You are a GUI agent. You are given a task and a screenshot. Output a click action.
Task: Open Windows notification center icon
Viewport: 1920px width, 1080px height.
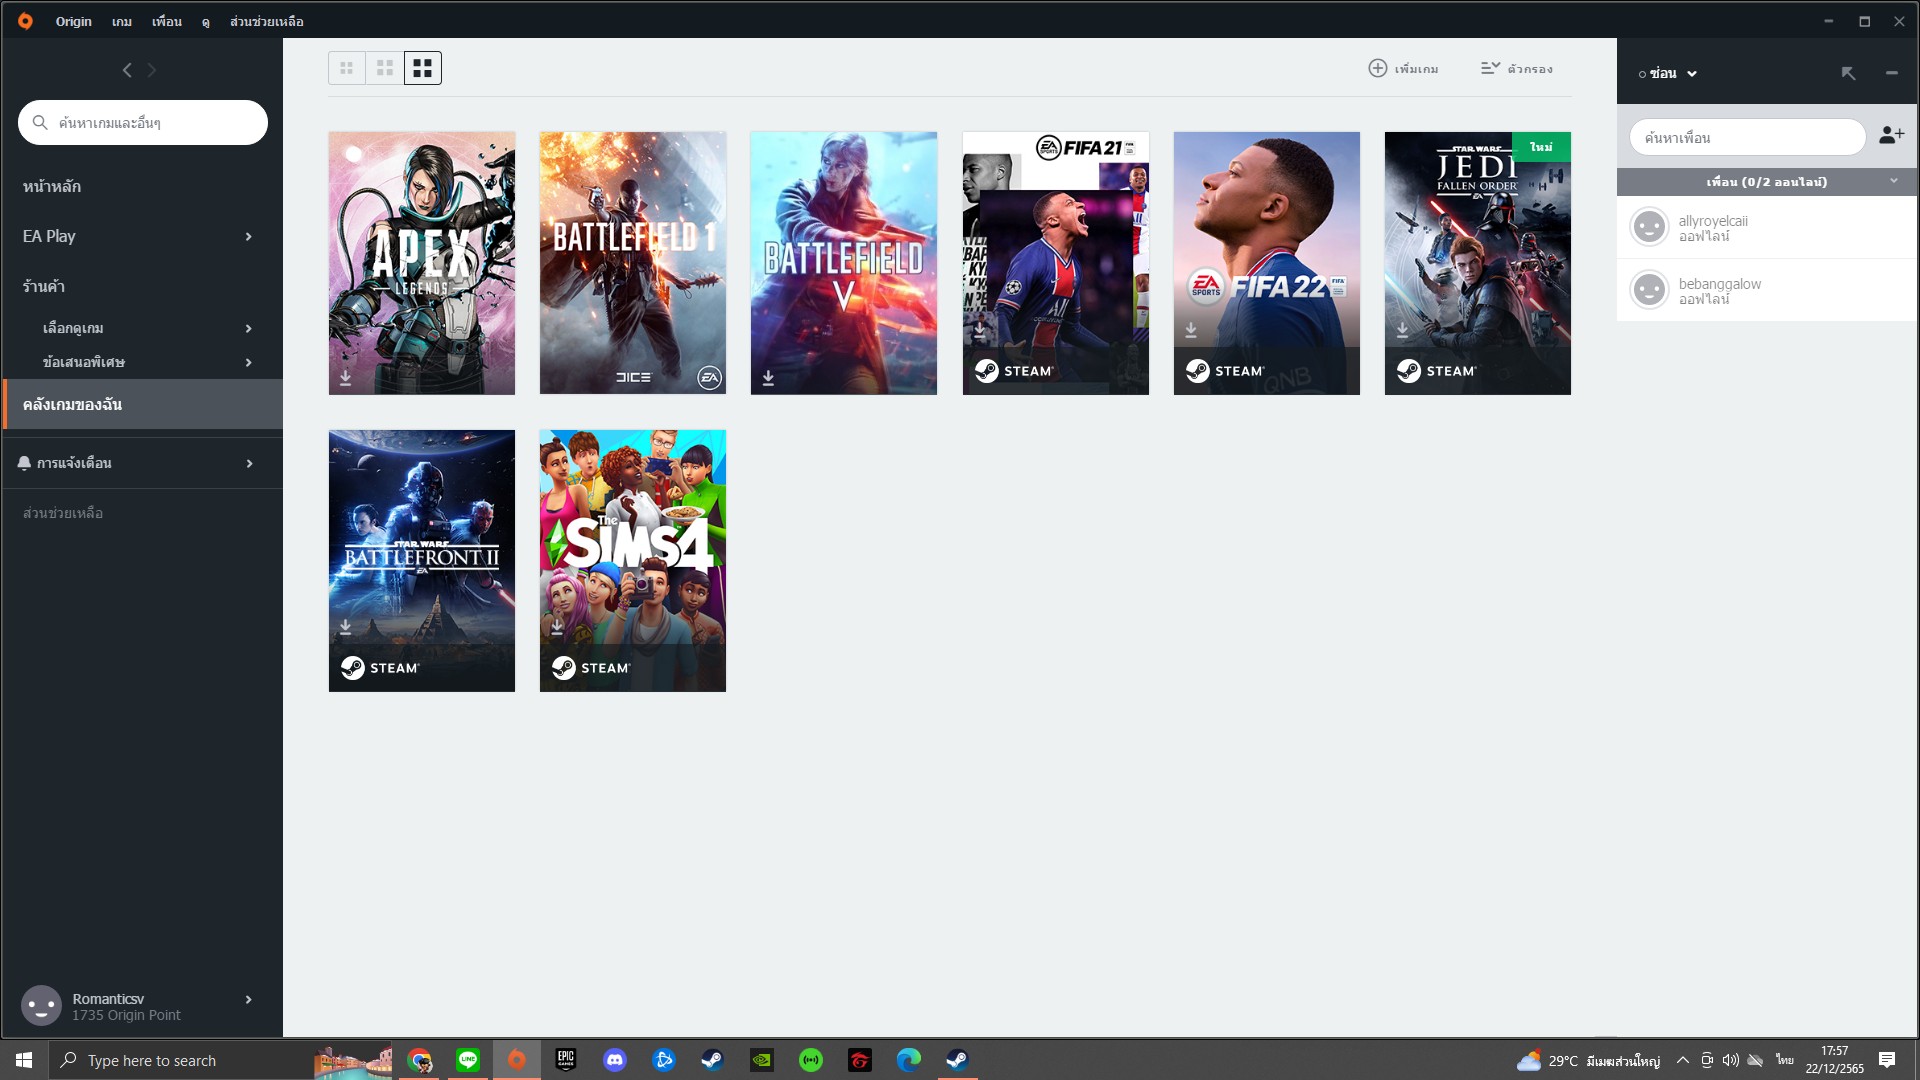click(1887, 1060)
